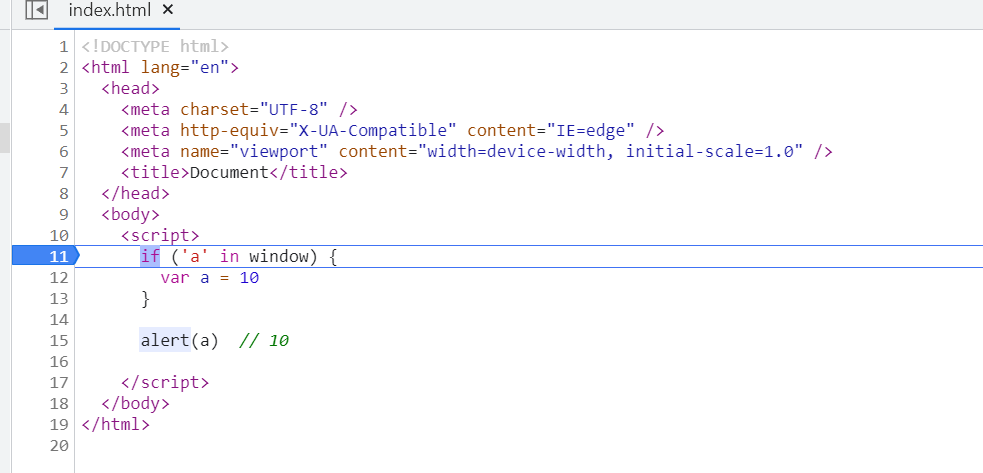Click the '// 10' comment
The width and height of the screenshot is (983, 473).
click(x=263, y=341)
